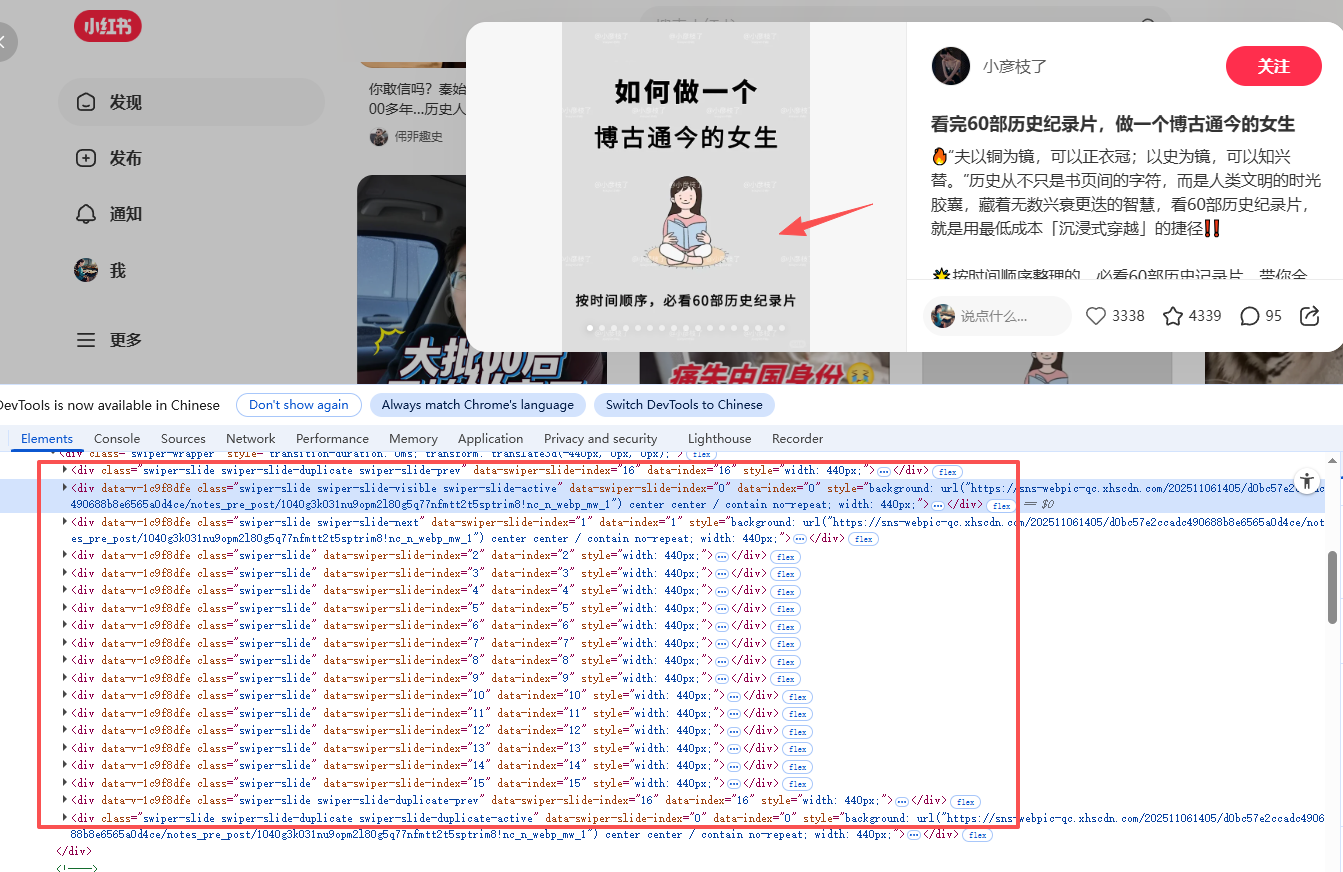Open author name 小彦枝了

tap(1015, 67)
